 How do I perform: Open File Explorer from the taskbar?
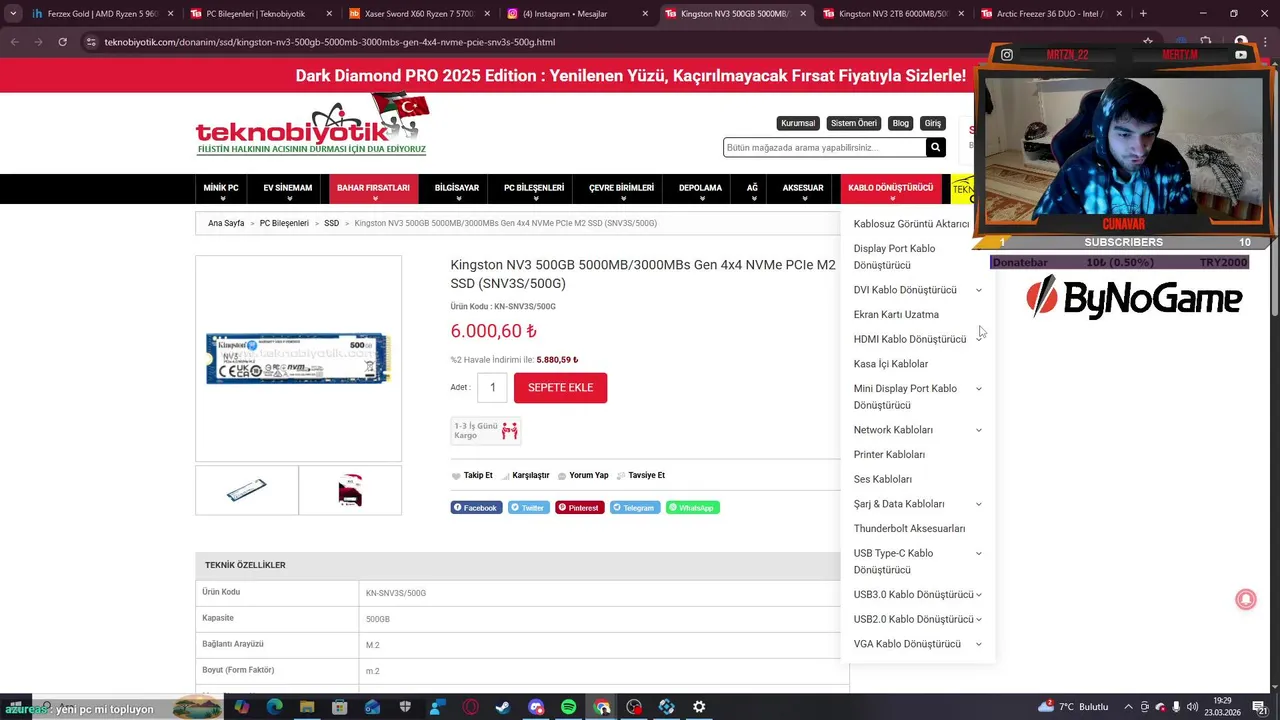307,707
